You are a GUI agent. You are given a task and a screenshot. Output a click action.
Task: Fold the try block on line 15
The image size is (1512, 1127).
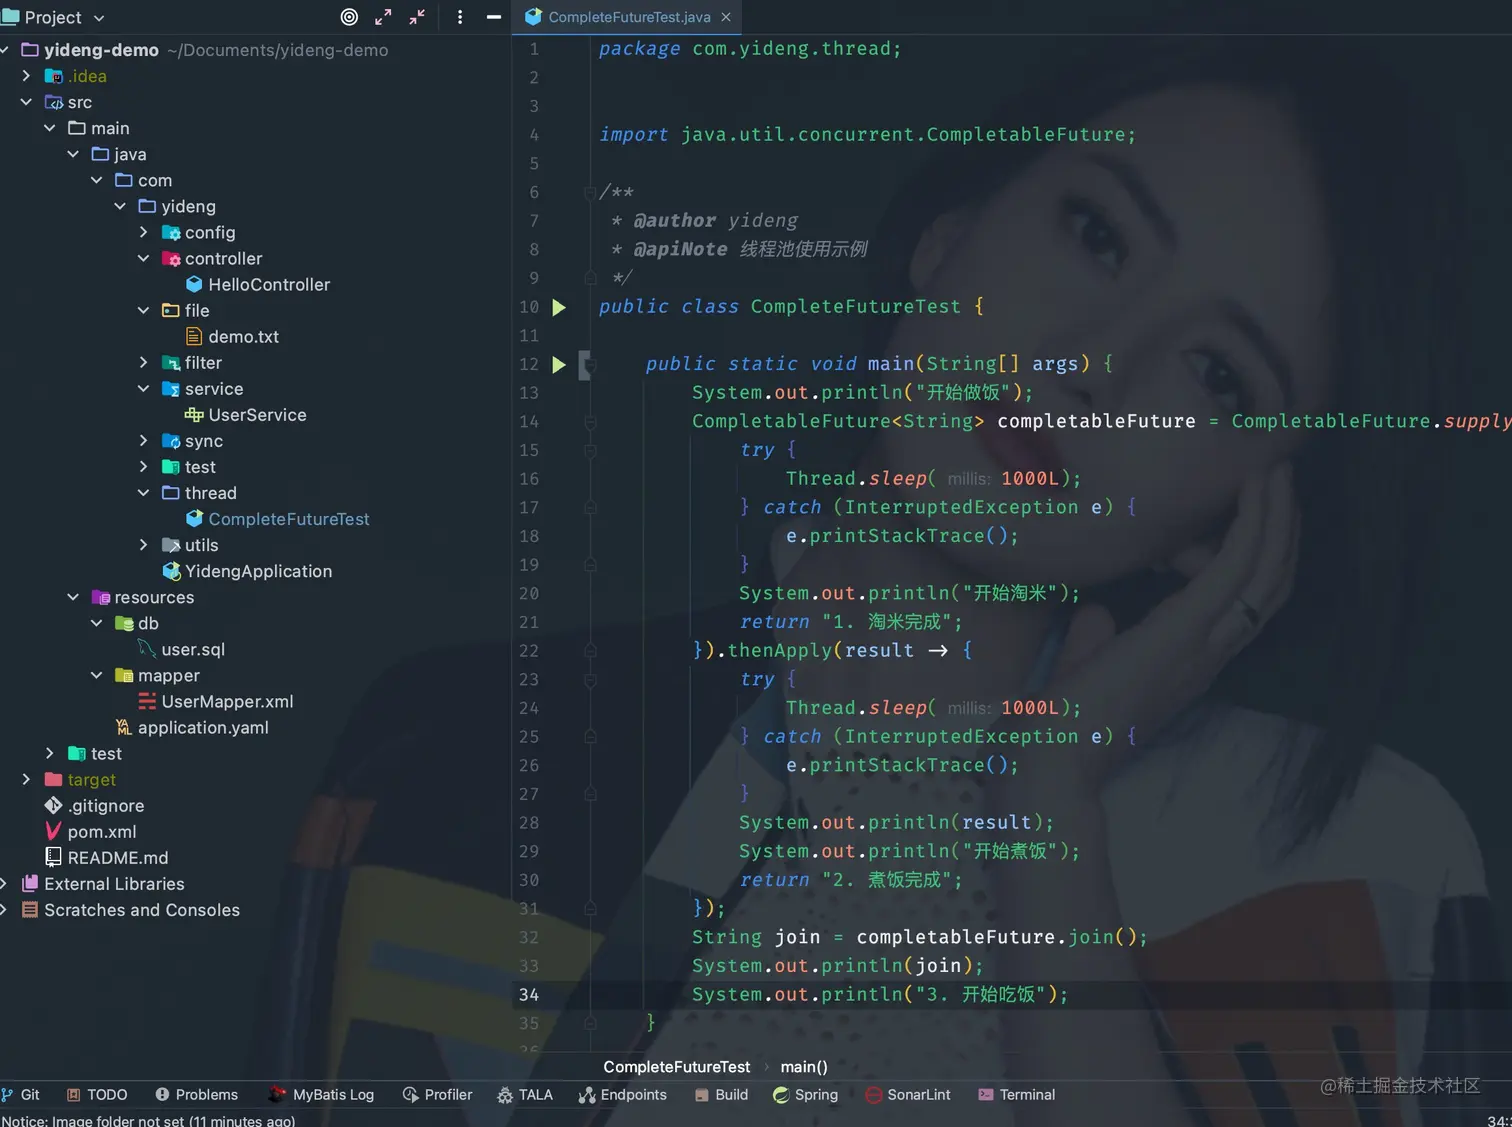(590, 451)
